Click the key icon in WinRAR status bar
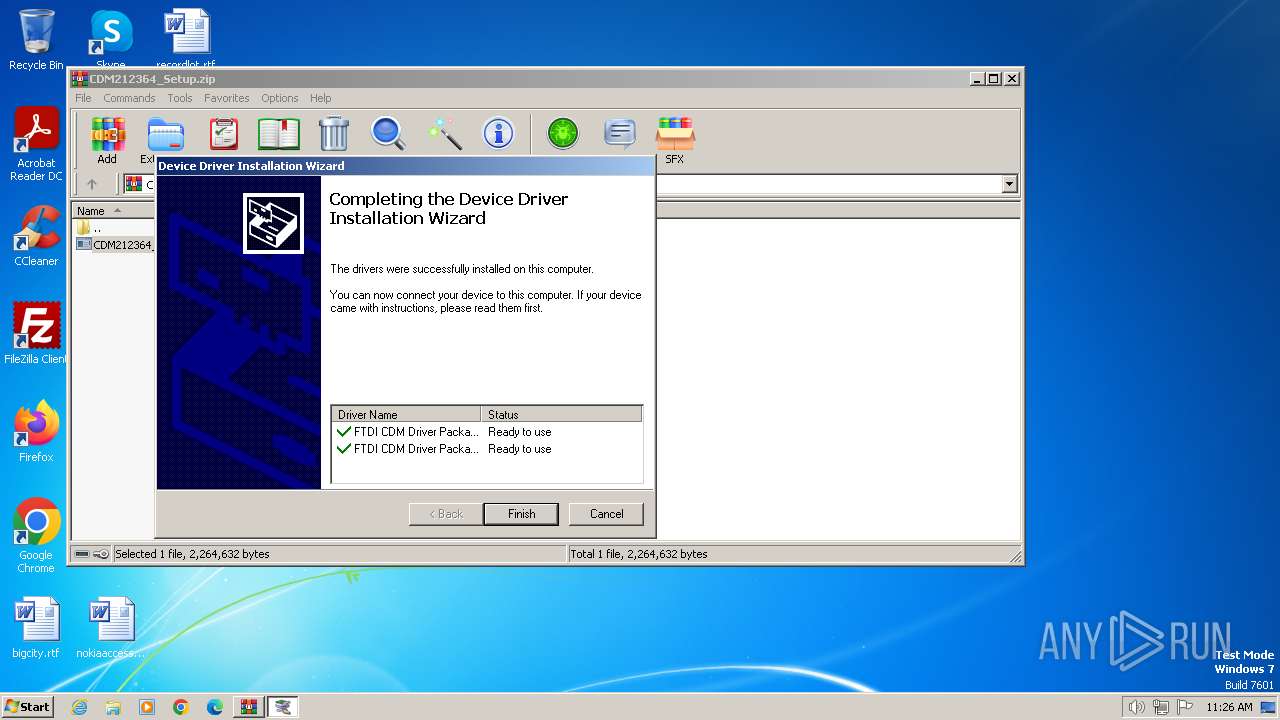Screen dimensions: 1280x720 point(101,554)
